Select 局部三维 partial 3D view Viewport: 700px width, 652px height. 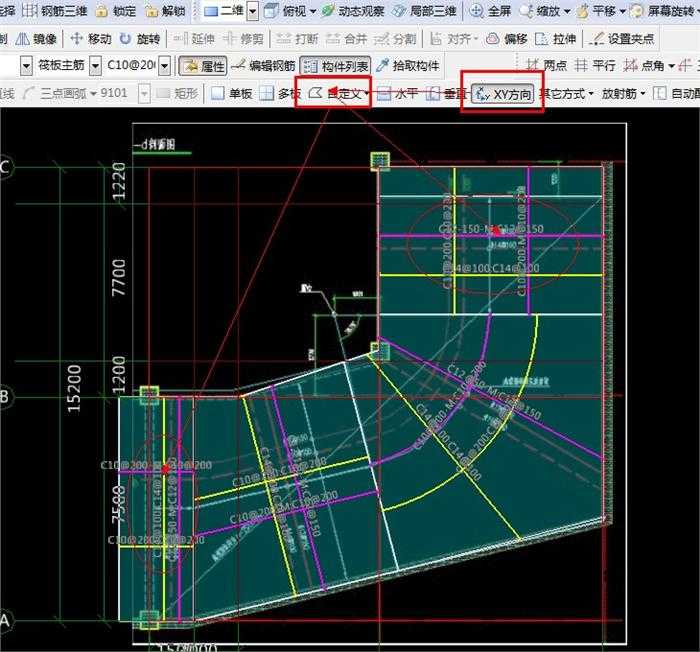[424, 10]
